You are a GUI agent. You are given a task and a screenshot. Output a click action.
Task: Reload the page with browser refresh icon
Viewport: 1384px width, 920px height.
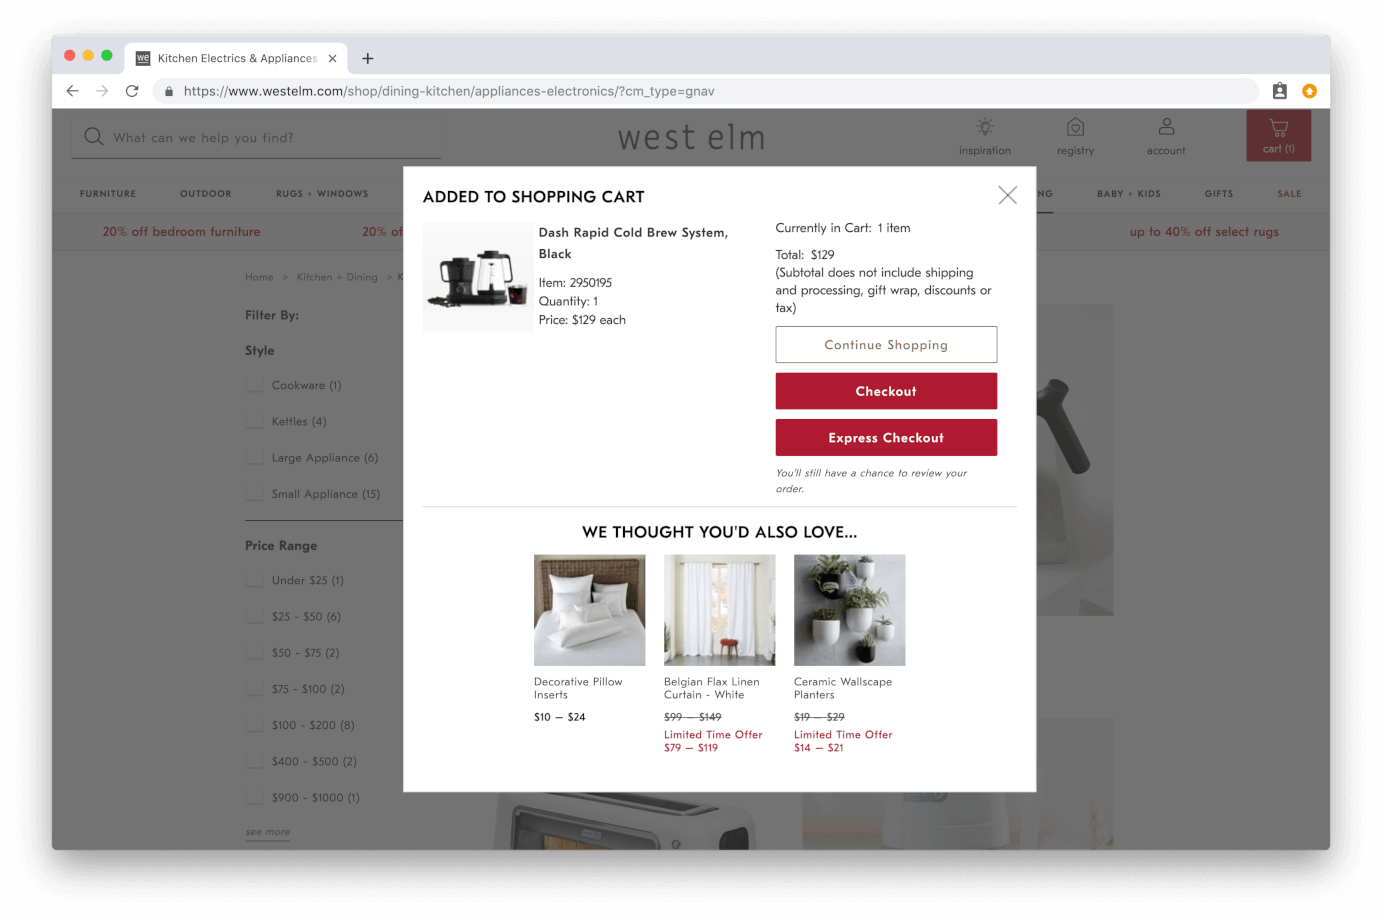tap(132, 91)
